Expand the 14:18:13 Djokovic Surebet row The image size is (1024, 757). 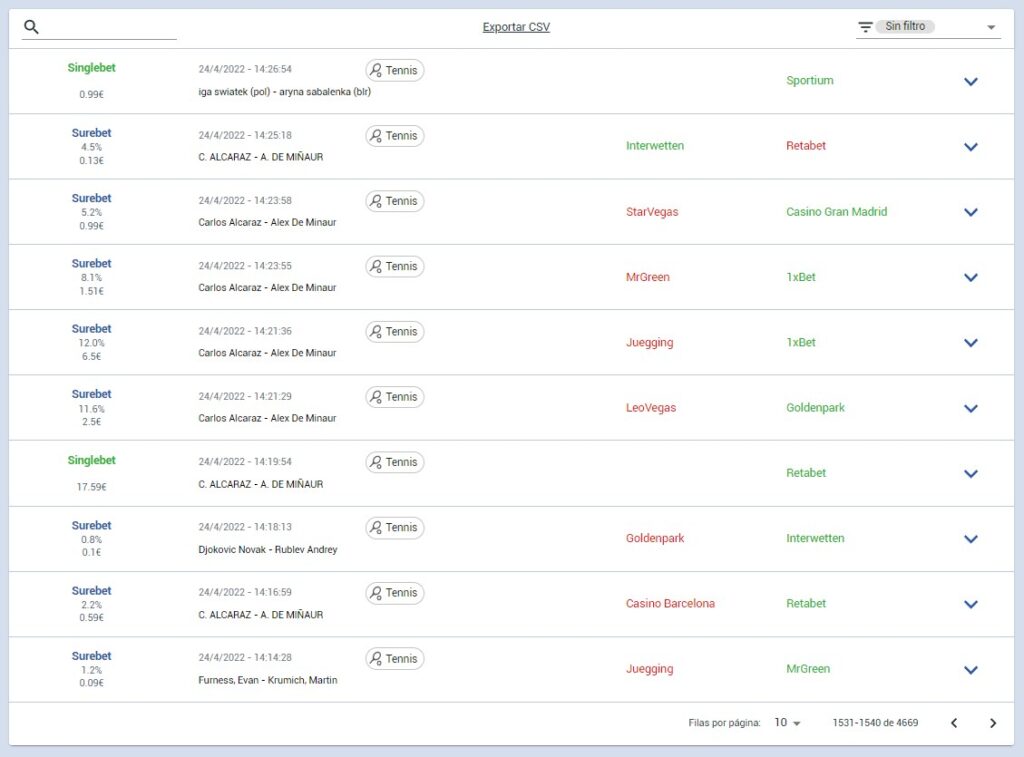point(970,539)
